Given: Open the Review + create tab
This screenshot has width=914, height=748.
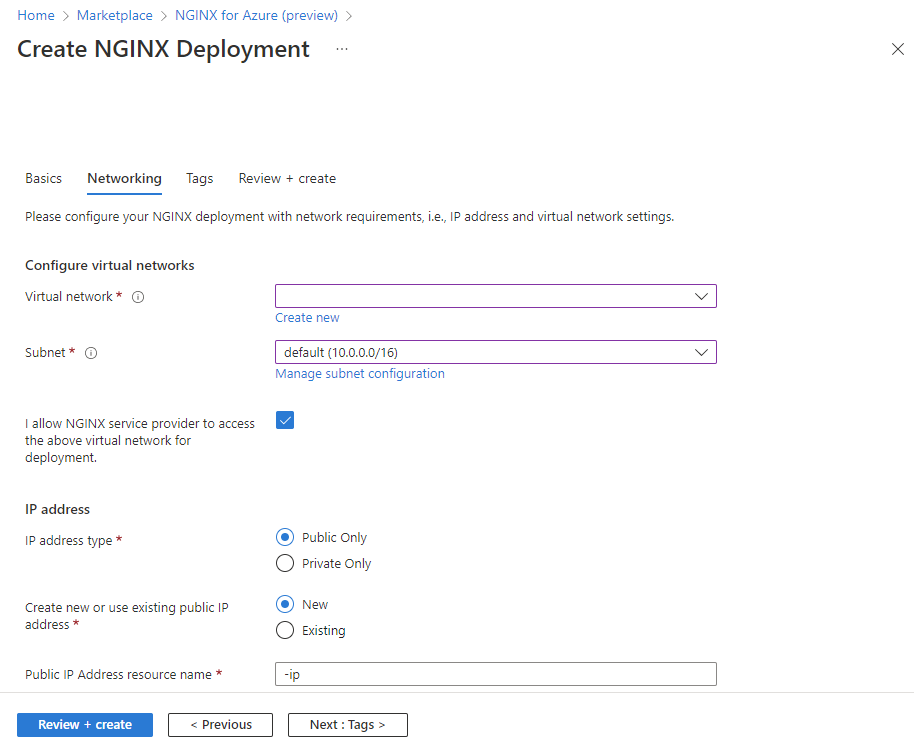Looking at the screenshot, I should pyautogui.click(x=287, y=179).
